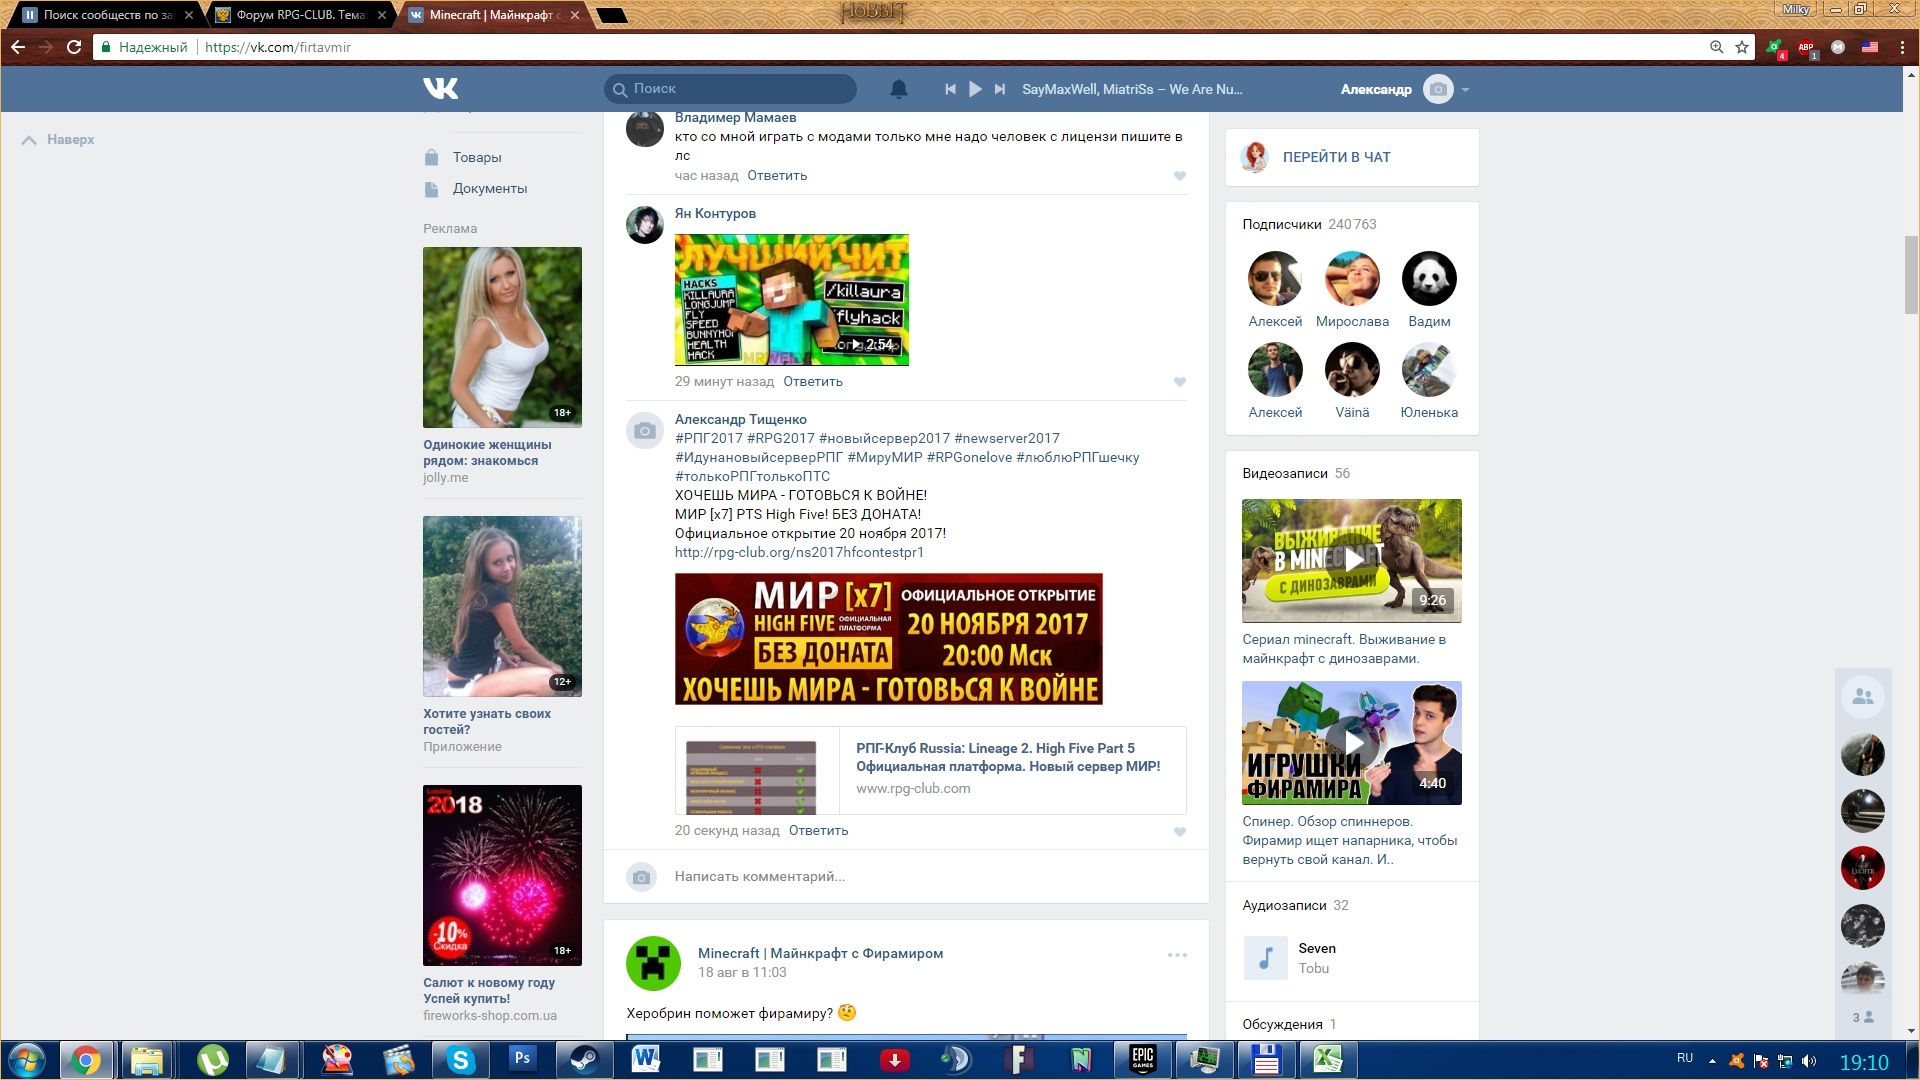Screen dimensions: 1920x1080
Task: Play the ЛУЧШИЙ ЧИТ video thumbnail
Action: click(791, 300)
